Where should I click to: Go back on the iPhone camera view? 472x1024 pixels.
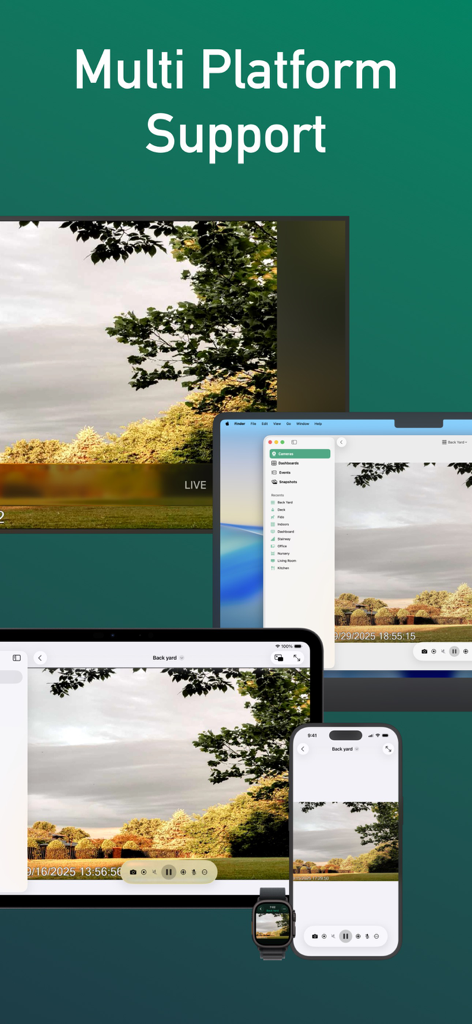coord(303,749)
